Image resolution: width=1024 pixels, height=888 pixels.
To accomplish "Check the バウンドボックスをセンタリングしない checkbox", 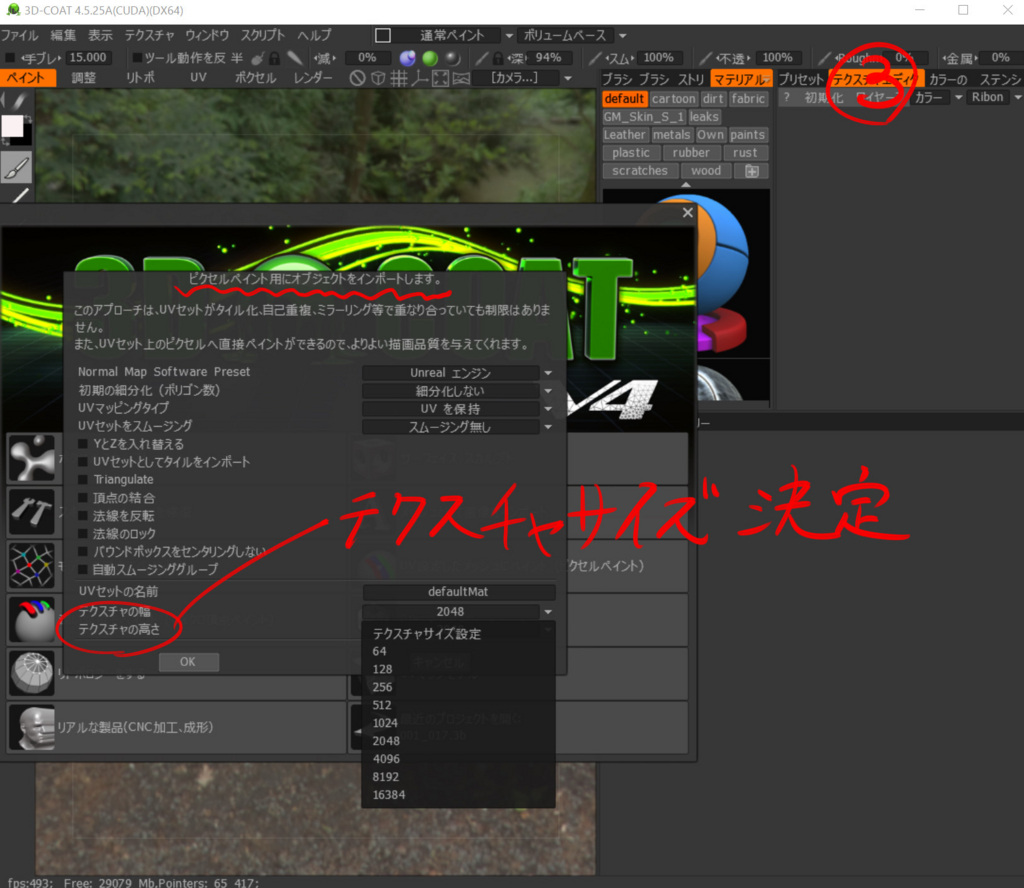I will click(x=83, y=552).
